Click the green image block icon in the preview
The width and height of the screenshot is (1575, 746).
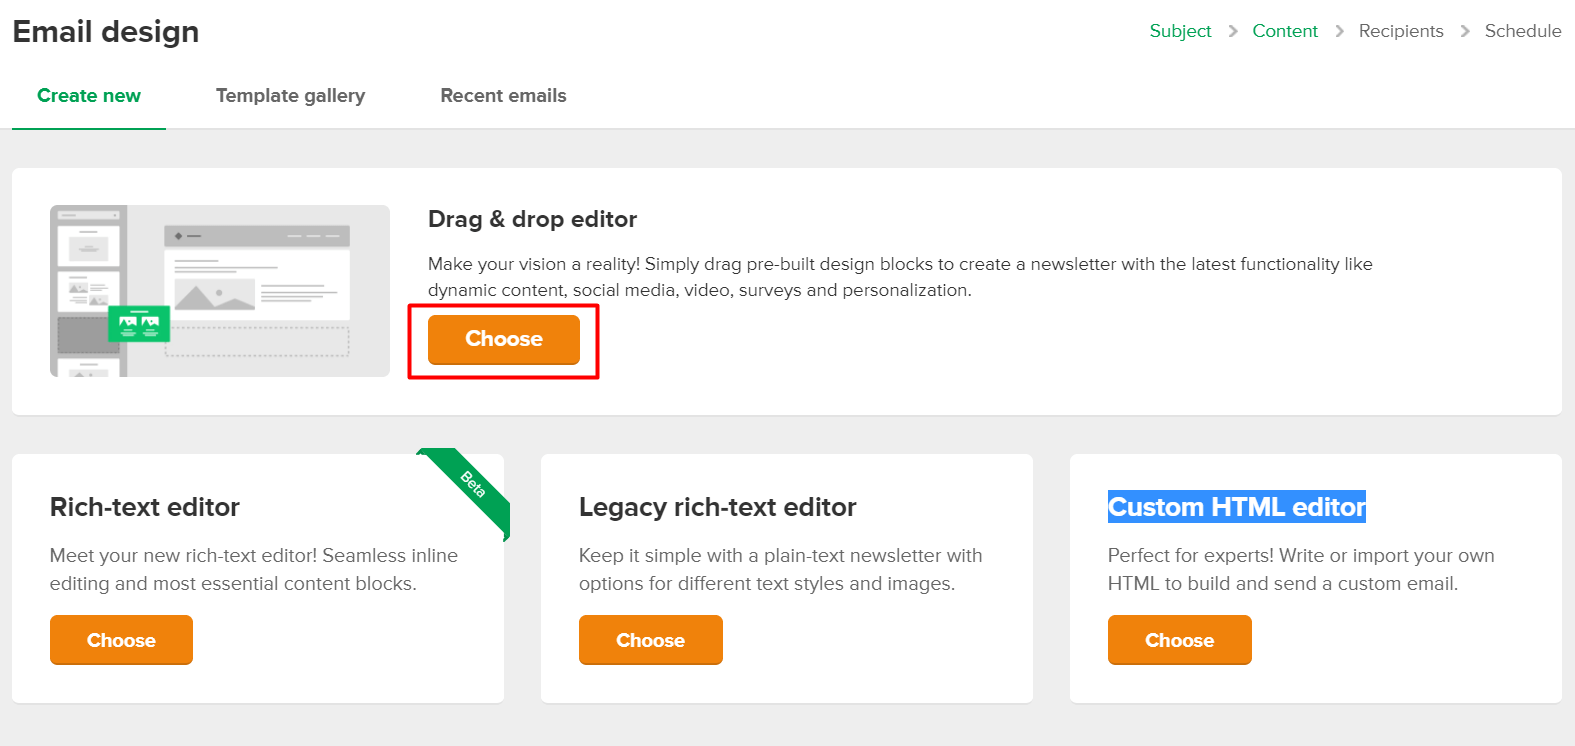(139, 323)
